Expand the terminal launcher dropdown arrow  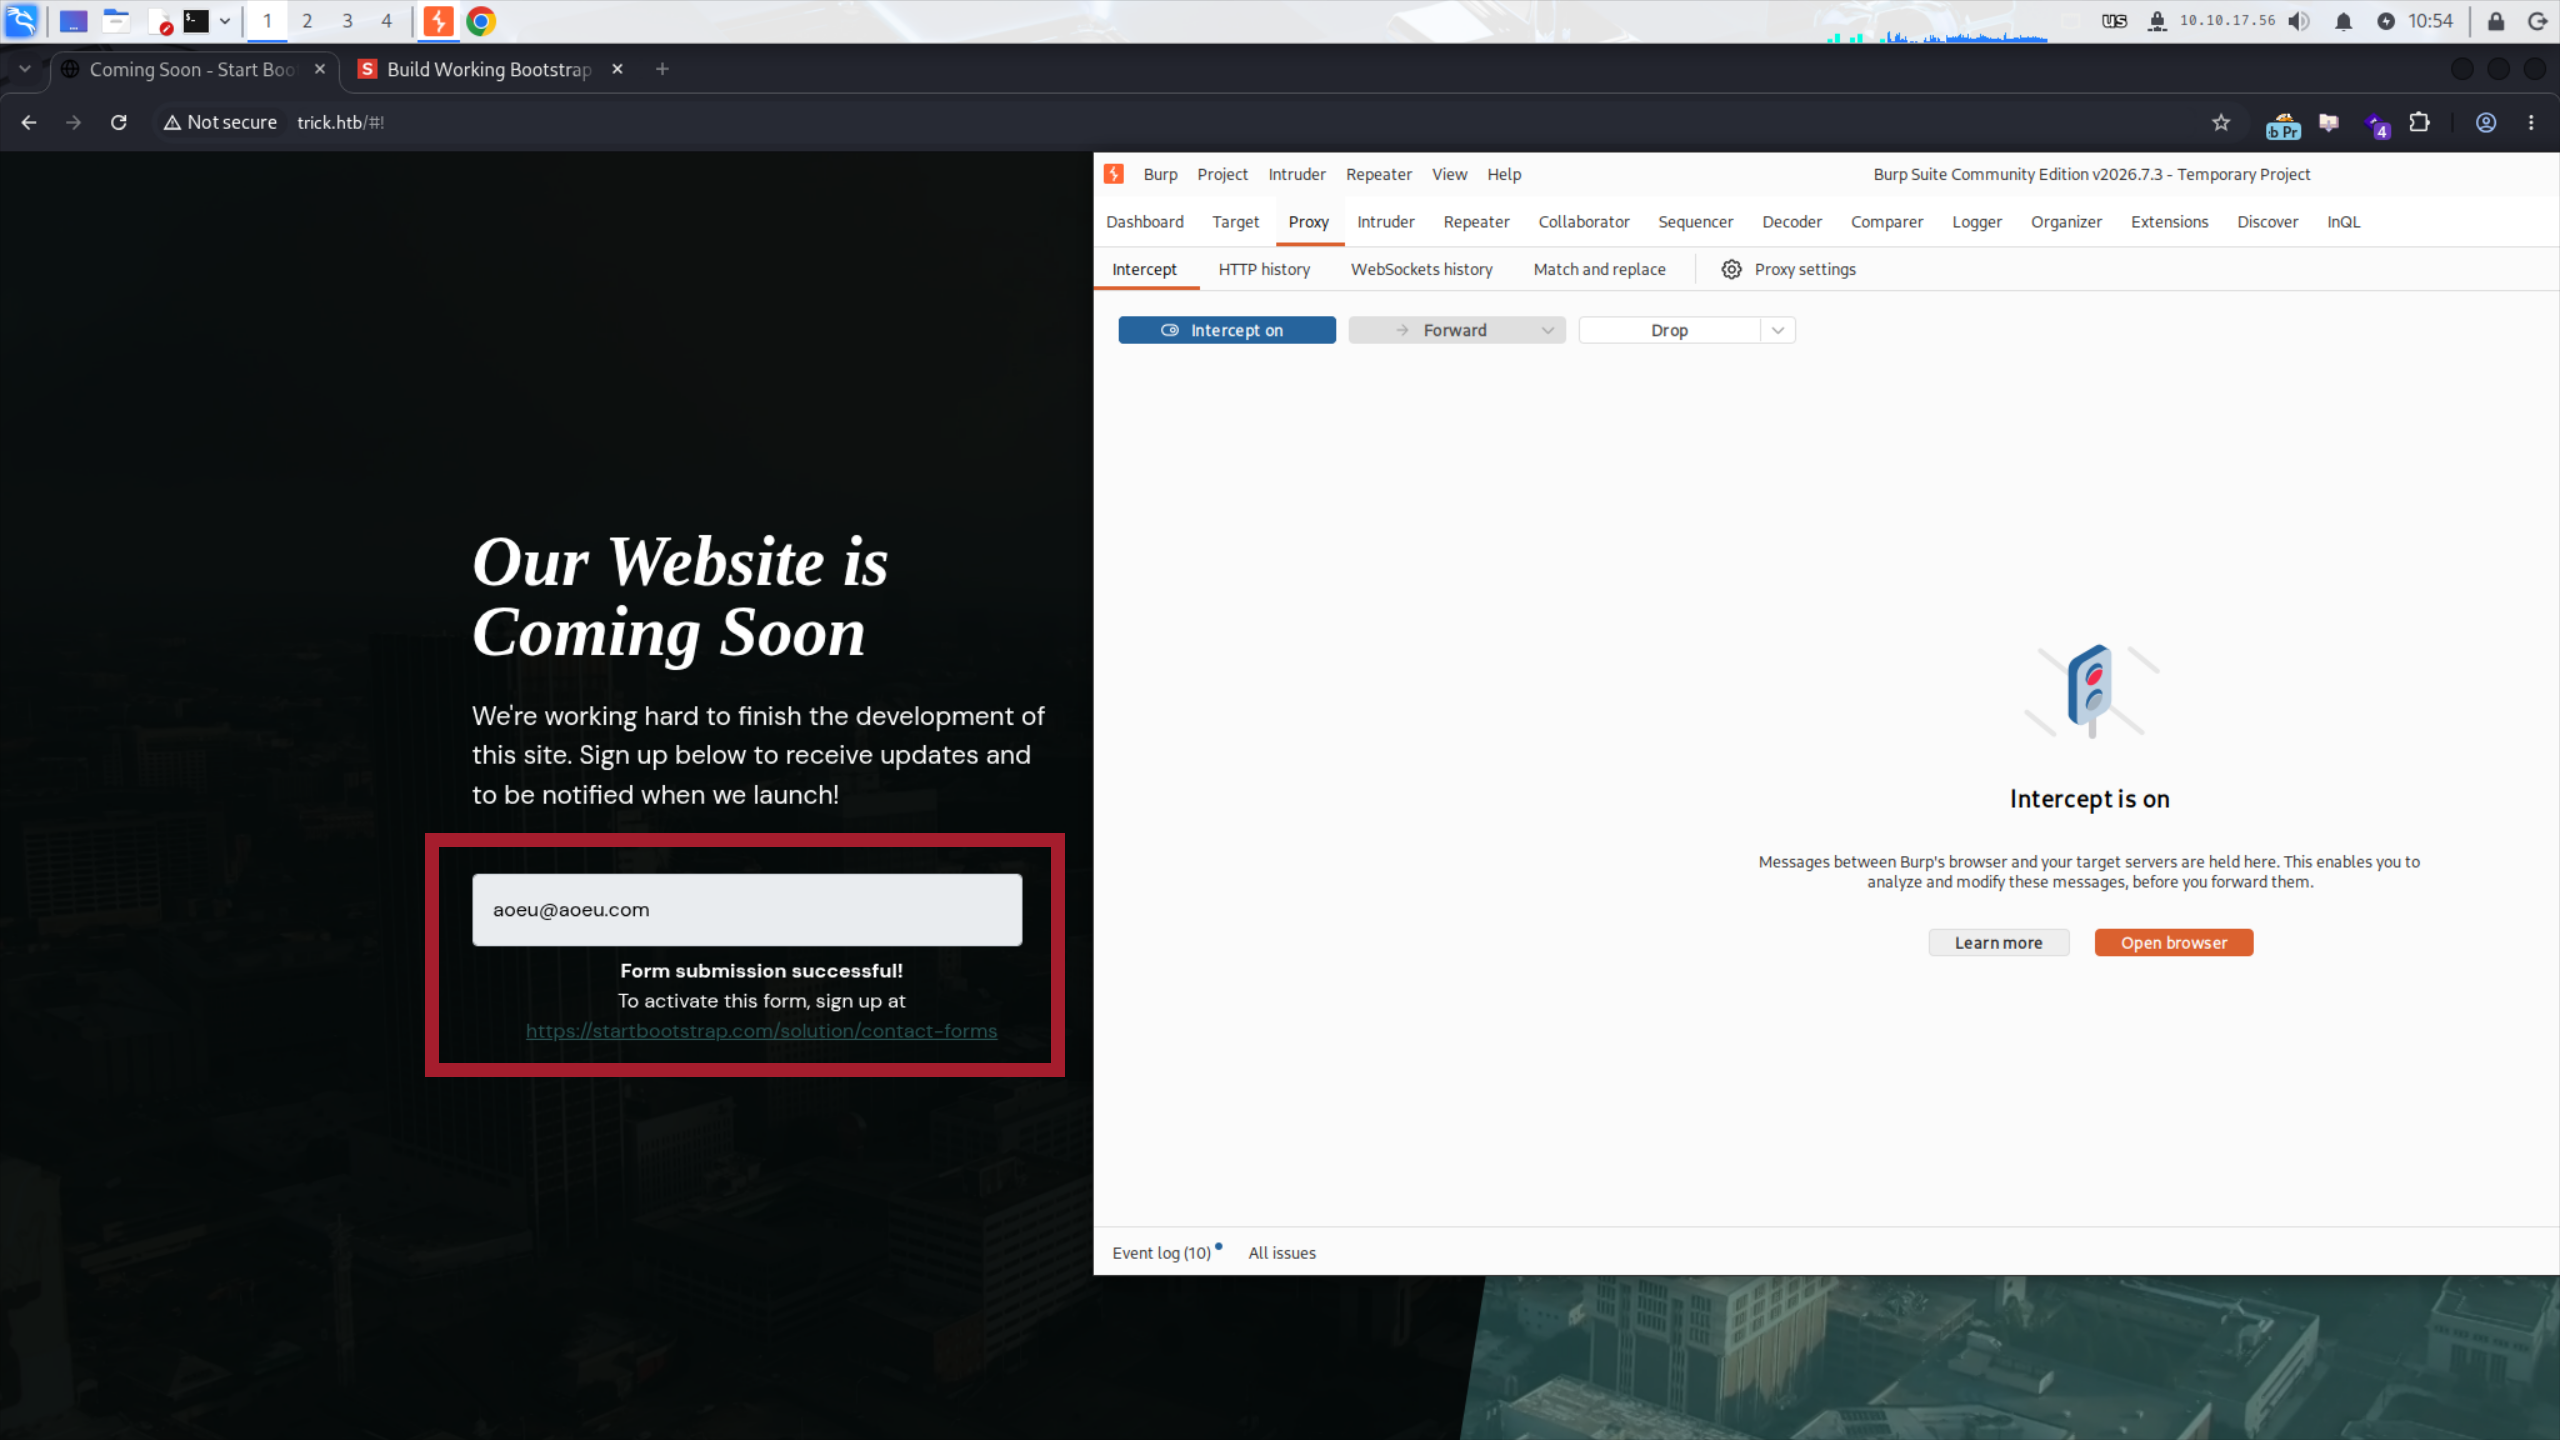pos(225,21)
